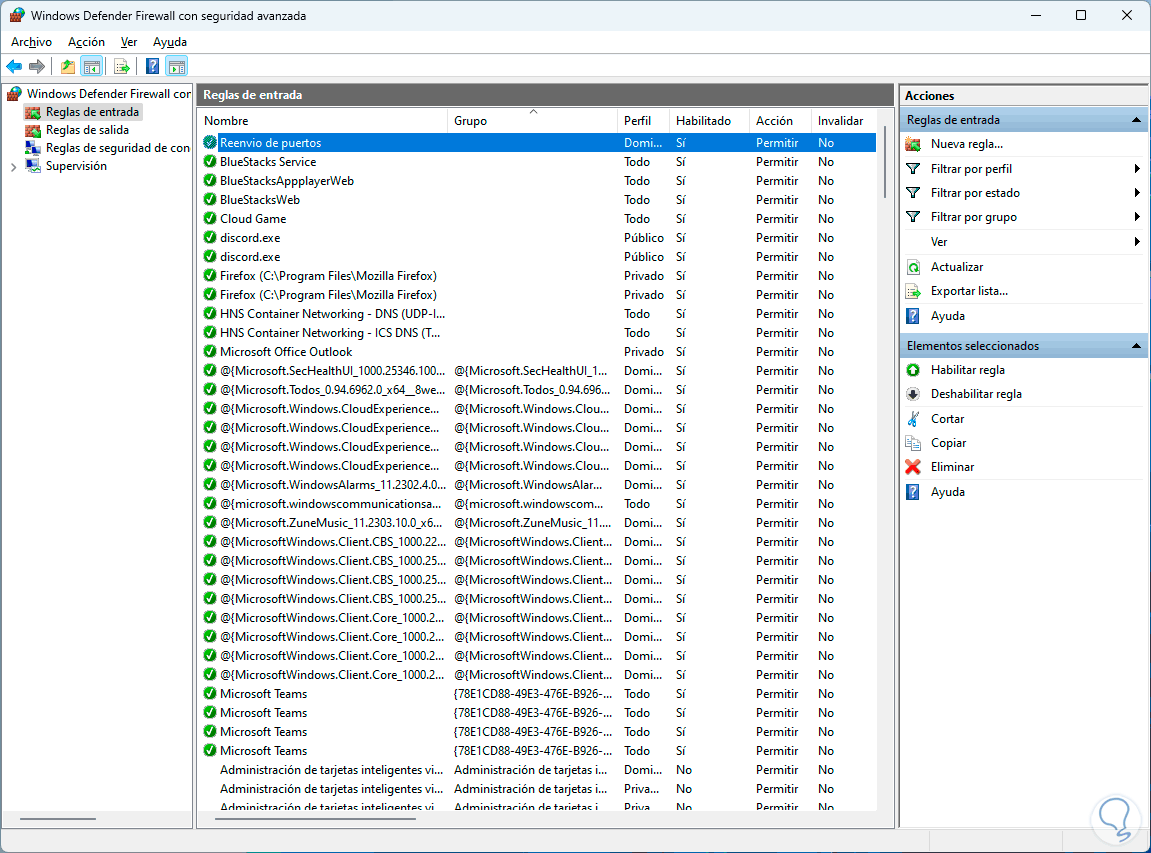Image resolution: width=1151 pixels, height=853 pixels.
Task: Select the Reenvio de puertos rule
Action: [x=540, y=142]
